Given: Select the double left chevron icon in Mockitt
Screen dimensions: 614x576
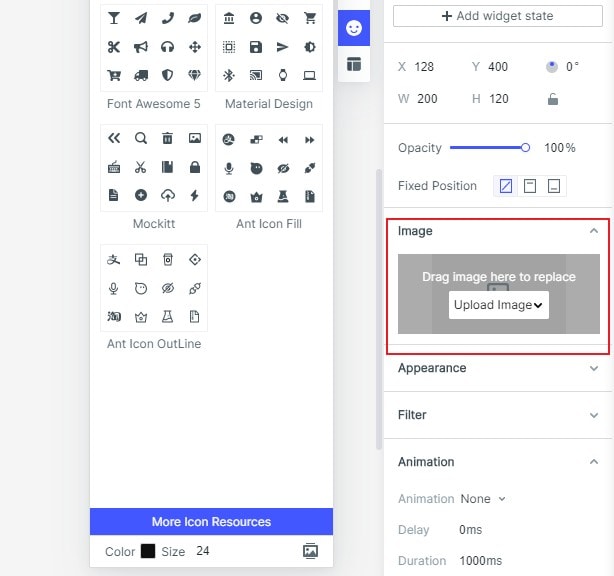Looking at the screenshot, I should click(114, 138).
